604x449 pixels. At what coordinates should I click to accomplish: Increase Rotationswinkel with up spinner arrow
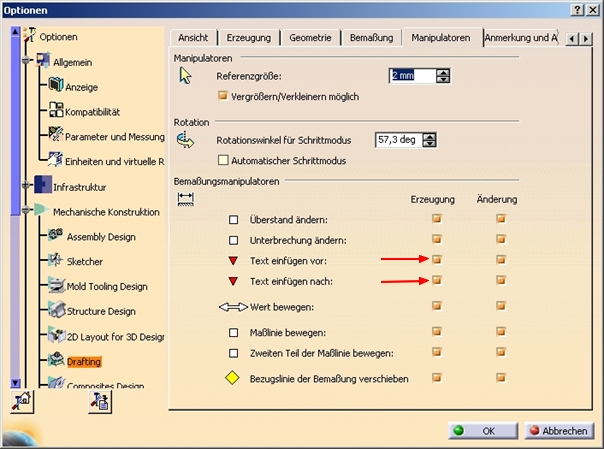429,136
